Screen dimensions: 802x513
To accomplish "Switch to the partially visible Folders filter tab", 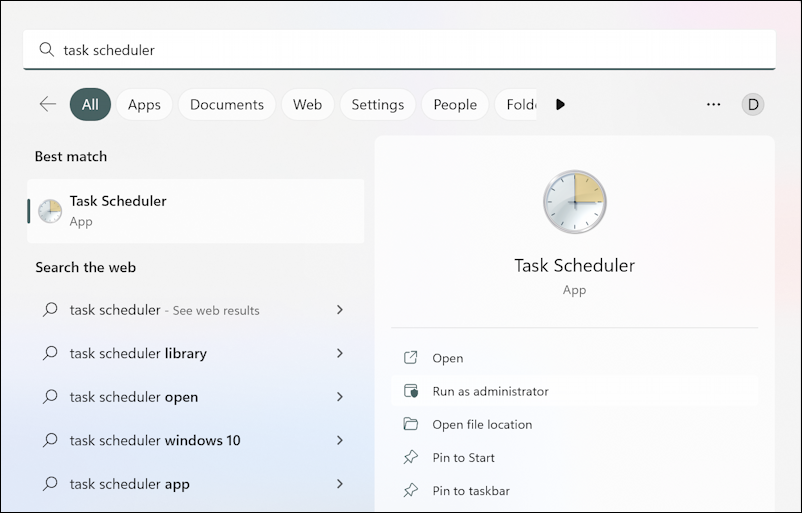I will click(516, 104).
